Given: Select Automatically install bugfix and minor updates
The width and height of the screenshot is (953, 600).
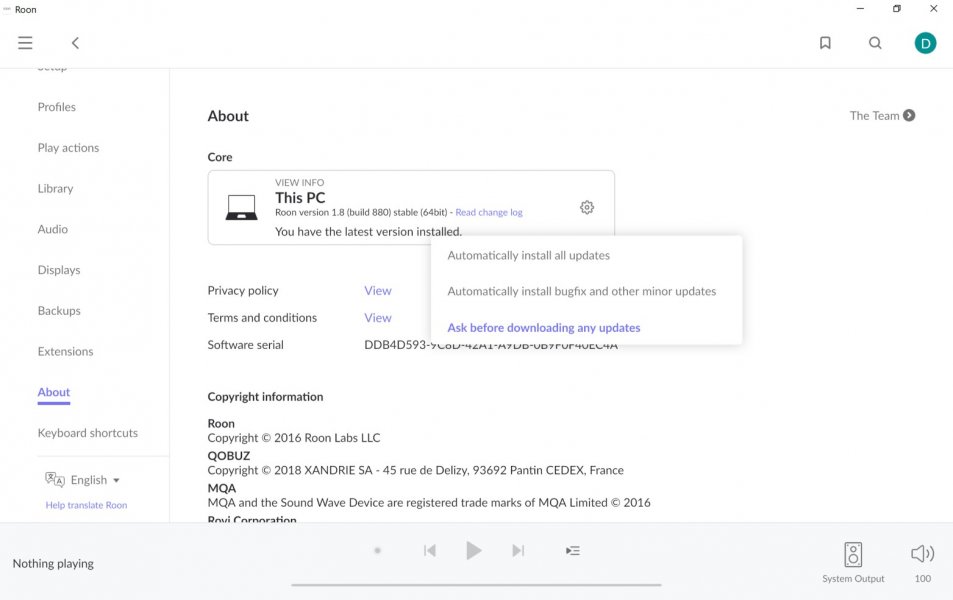Looking at the screenshot, I should 582,291.
